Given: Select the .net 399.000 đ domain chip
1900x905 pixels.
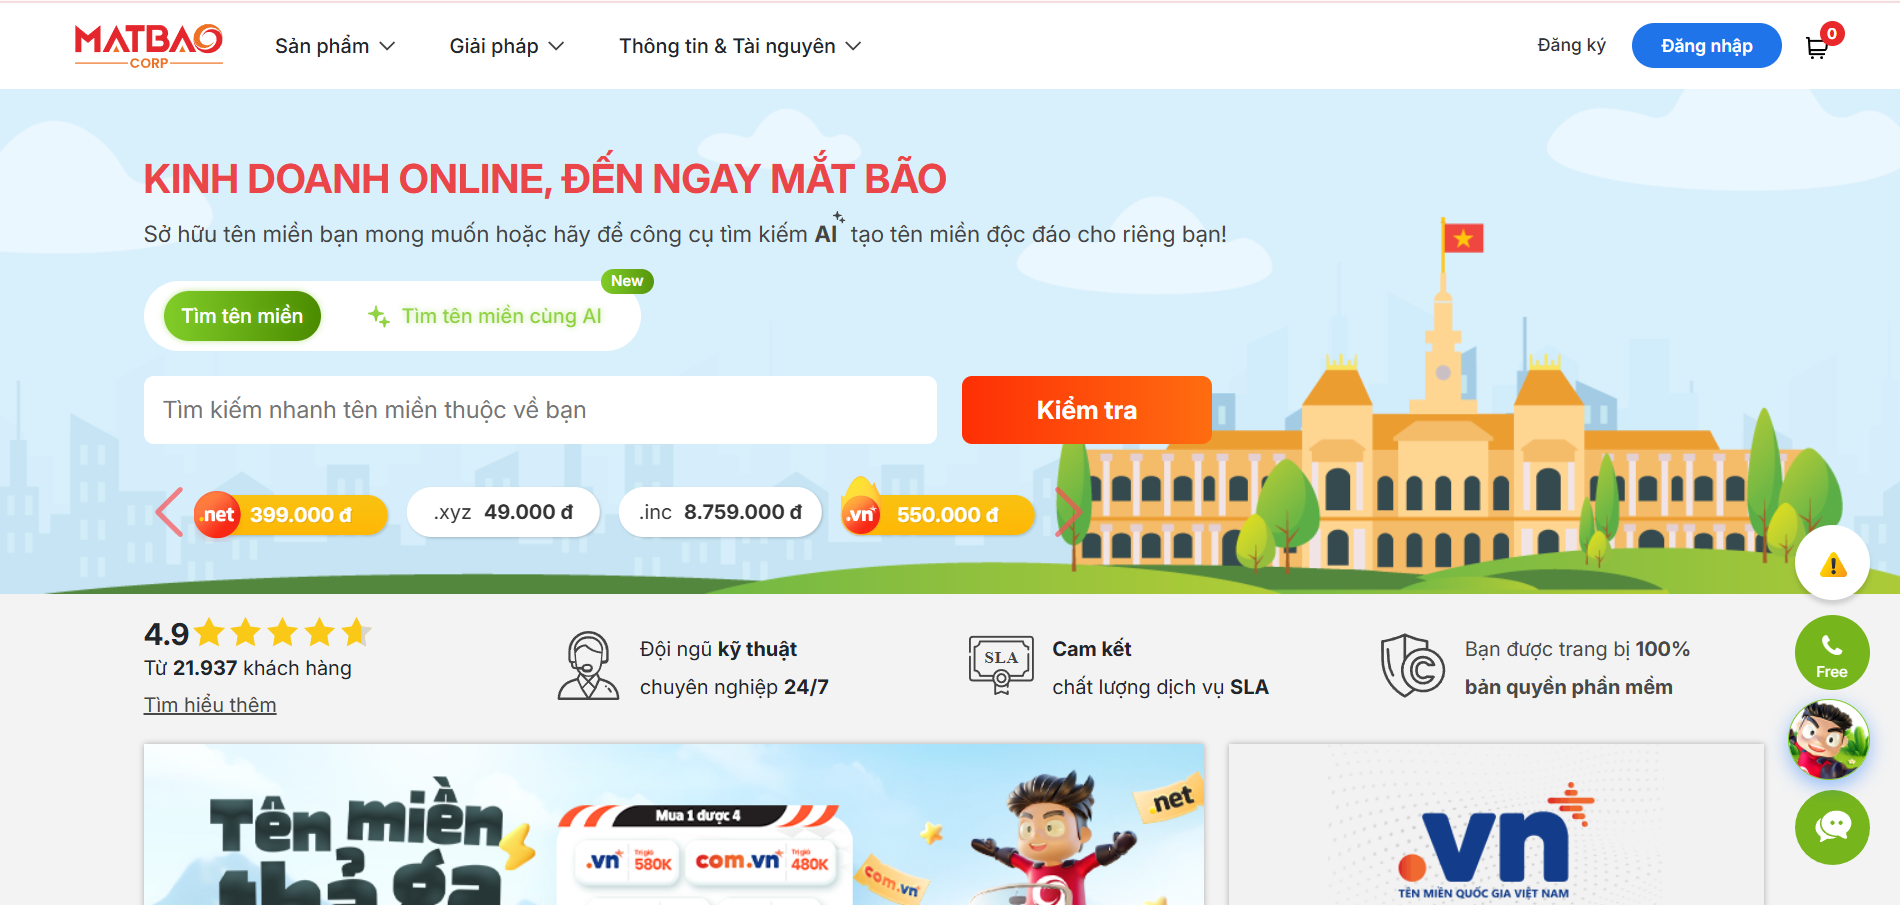Looking at the screenshot, I should (x=291, y=515).
